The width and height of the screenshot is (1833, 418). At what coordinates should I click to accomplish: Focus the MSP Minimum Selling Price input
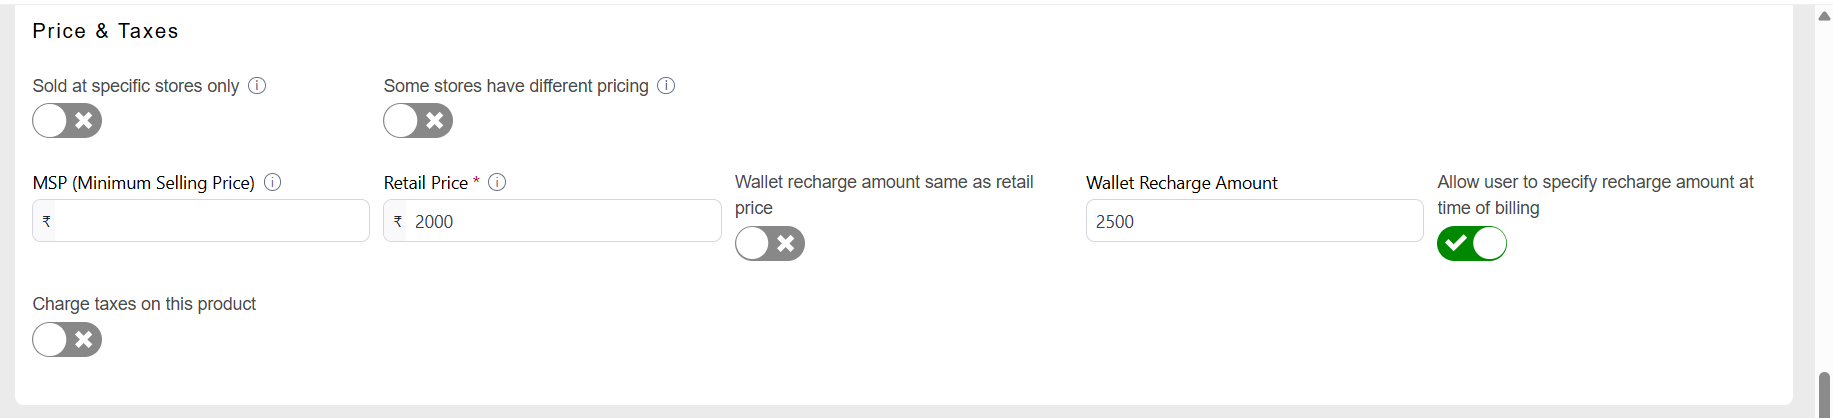[210, 221]
